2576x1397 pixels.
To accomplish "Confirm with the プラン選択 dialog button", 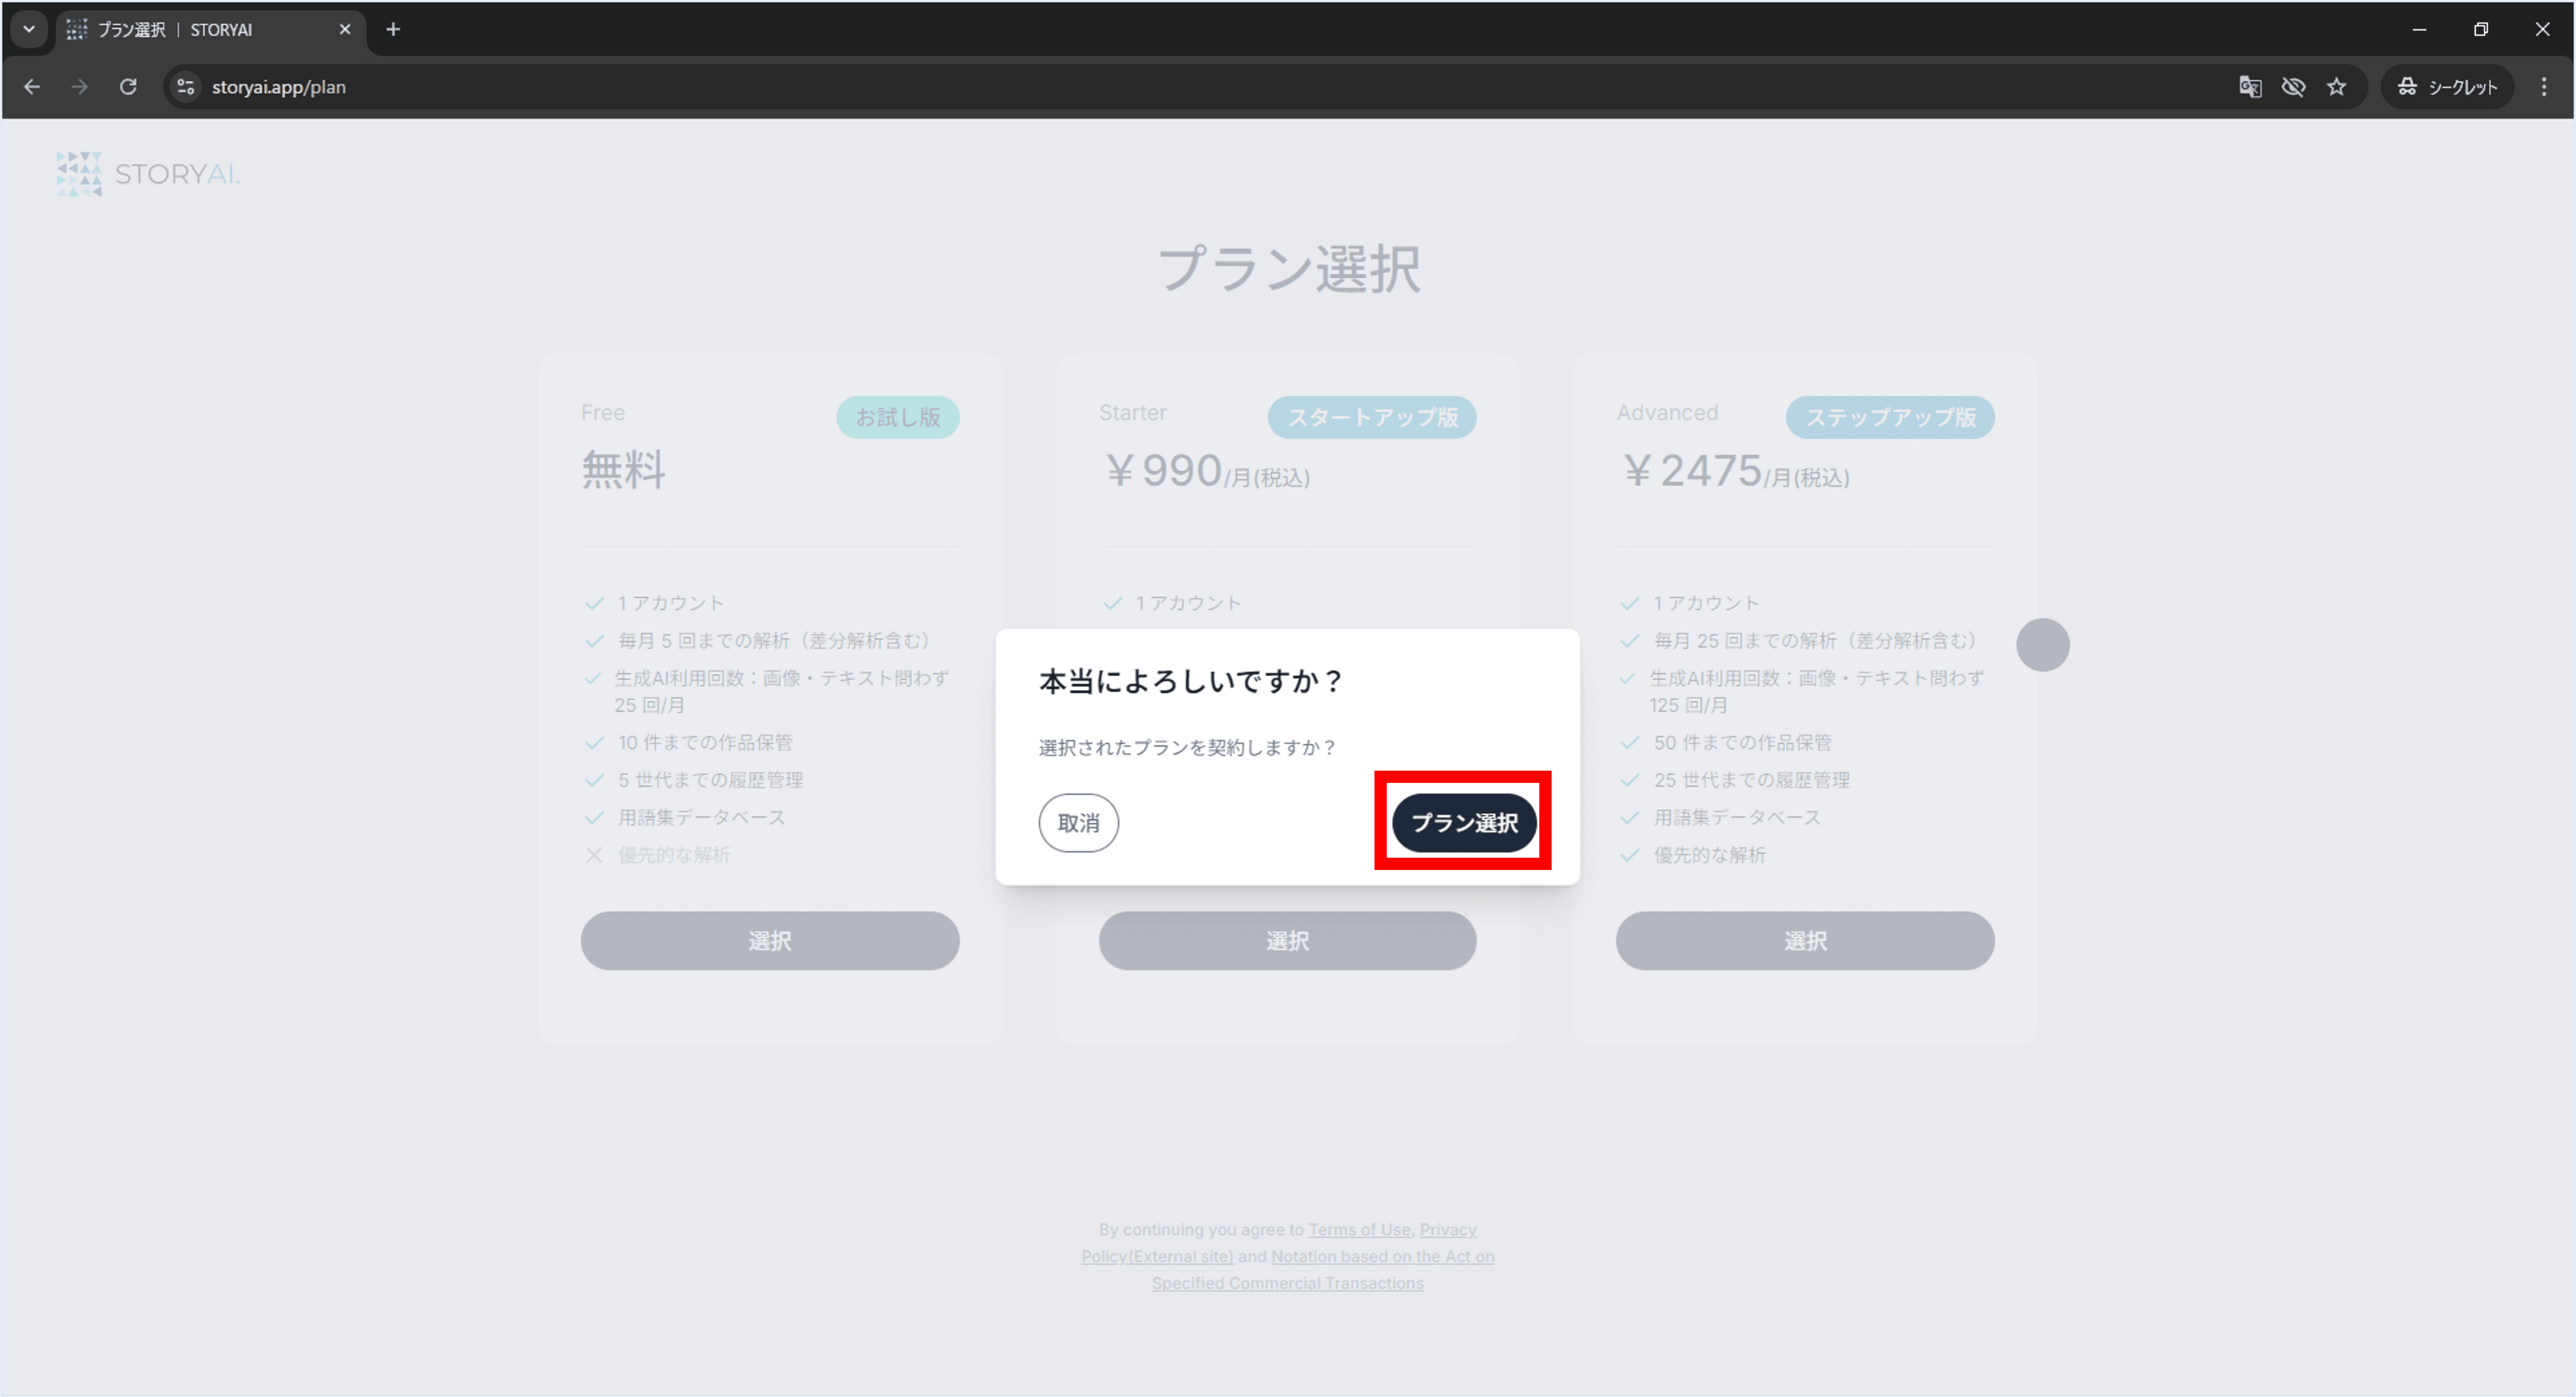I will pyautogui.click(x=1464, y=822).
